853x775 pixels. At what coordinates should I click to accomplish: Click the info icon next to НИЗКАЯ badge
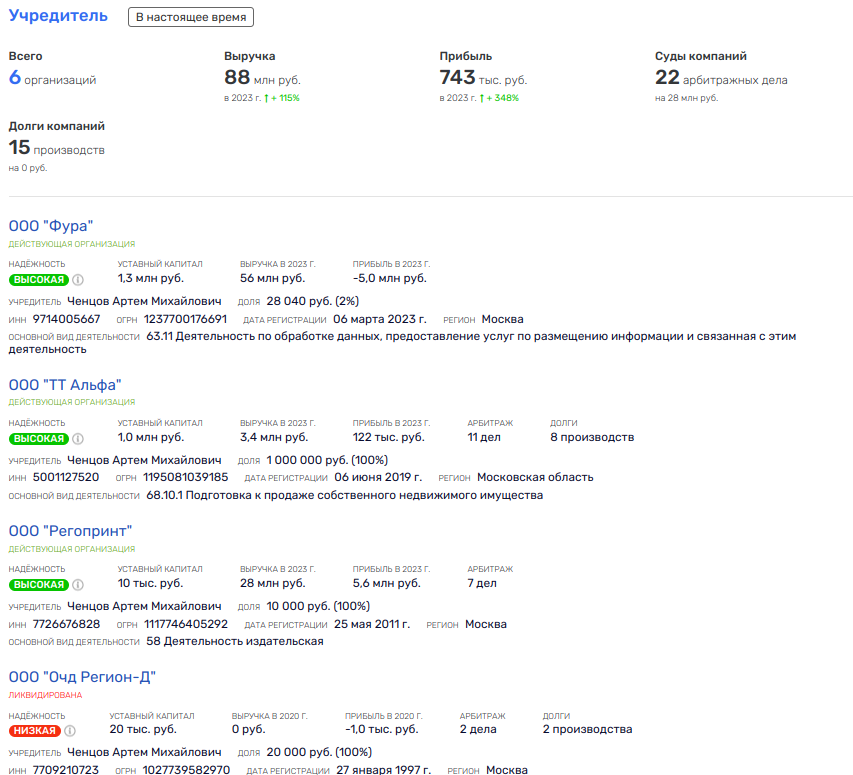(71, 730)
